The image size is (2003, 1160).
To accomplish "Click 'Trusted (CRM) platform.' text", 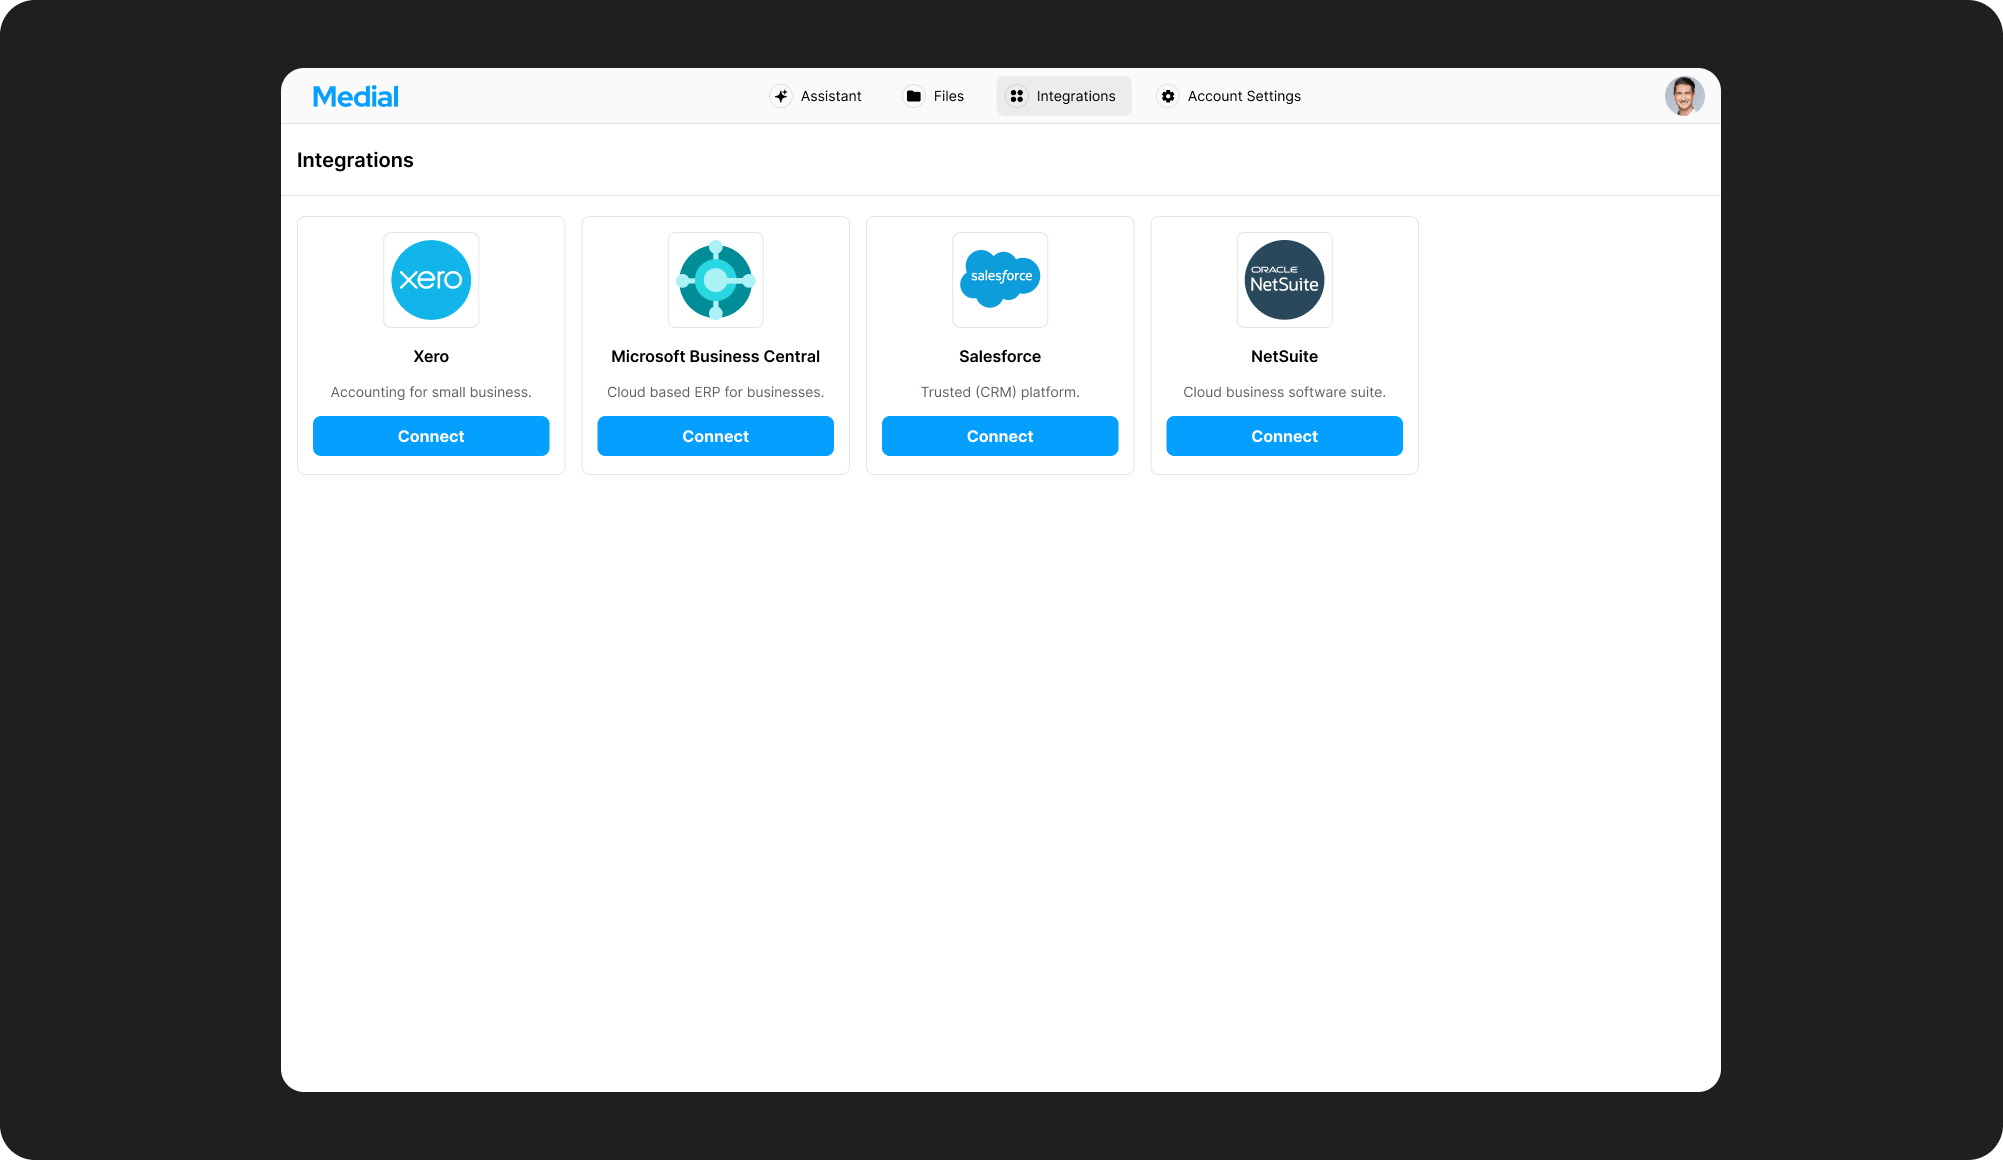I will point(1000,392).
